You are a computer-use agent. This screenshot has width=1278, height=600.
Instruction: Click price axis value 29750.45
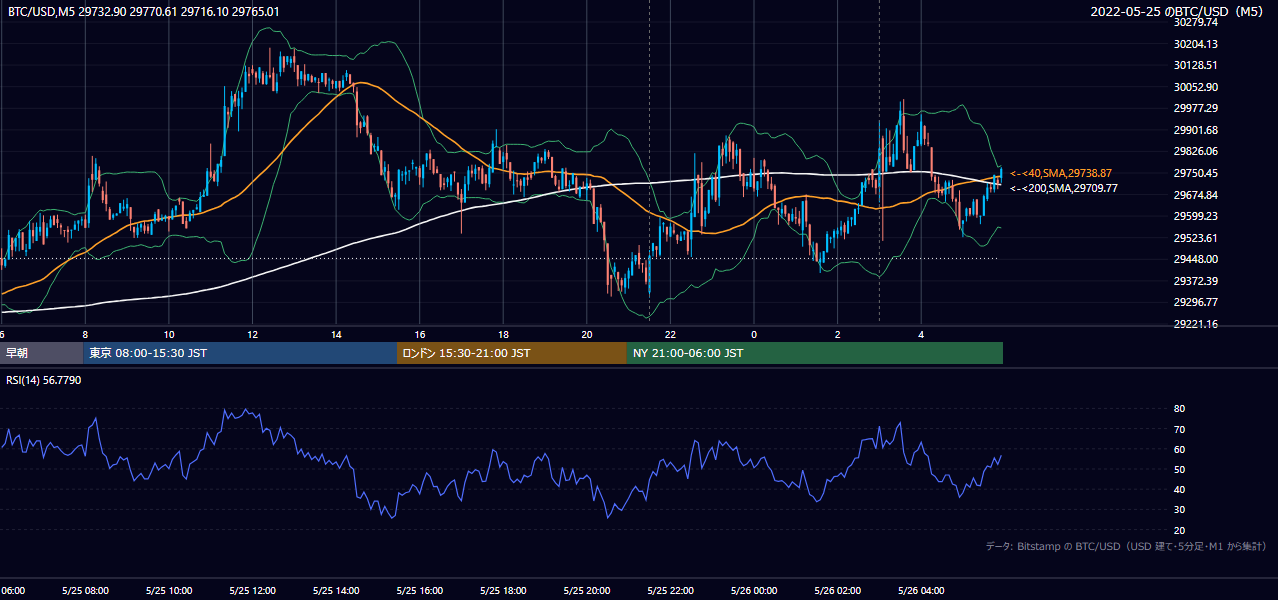[1196, 173]
